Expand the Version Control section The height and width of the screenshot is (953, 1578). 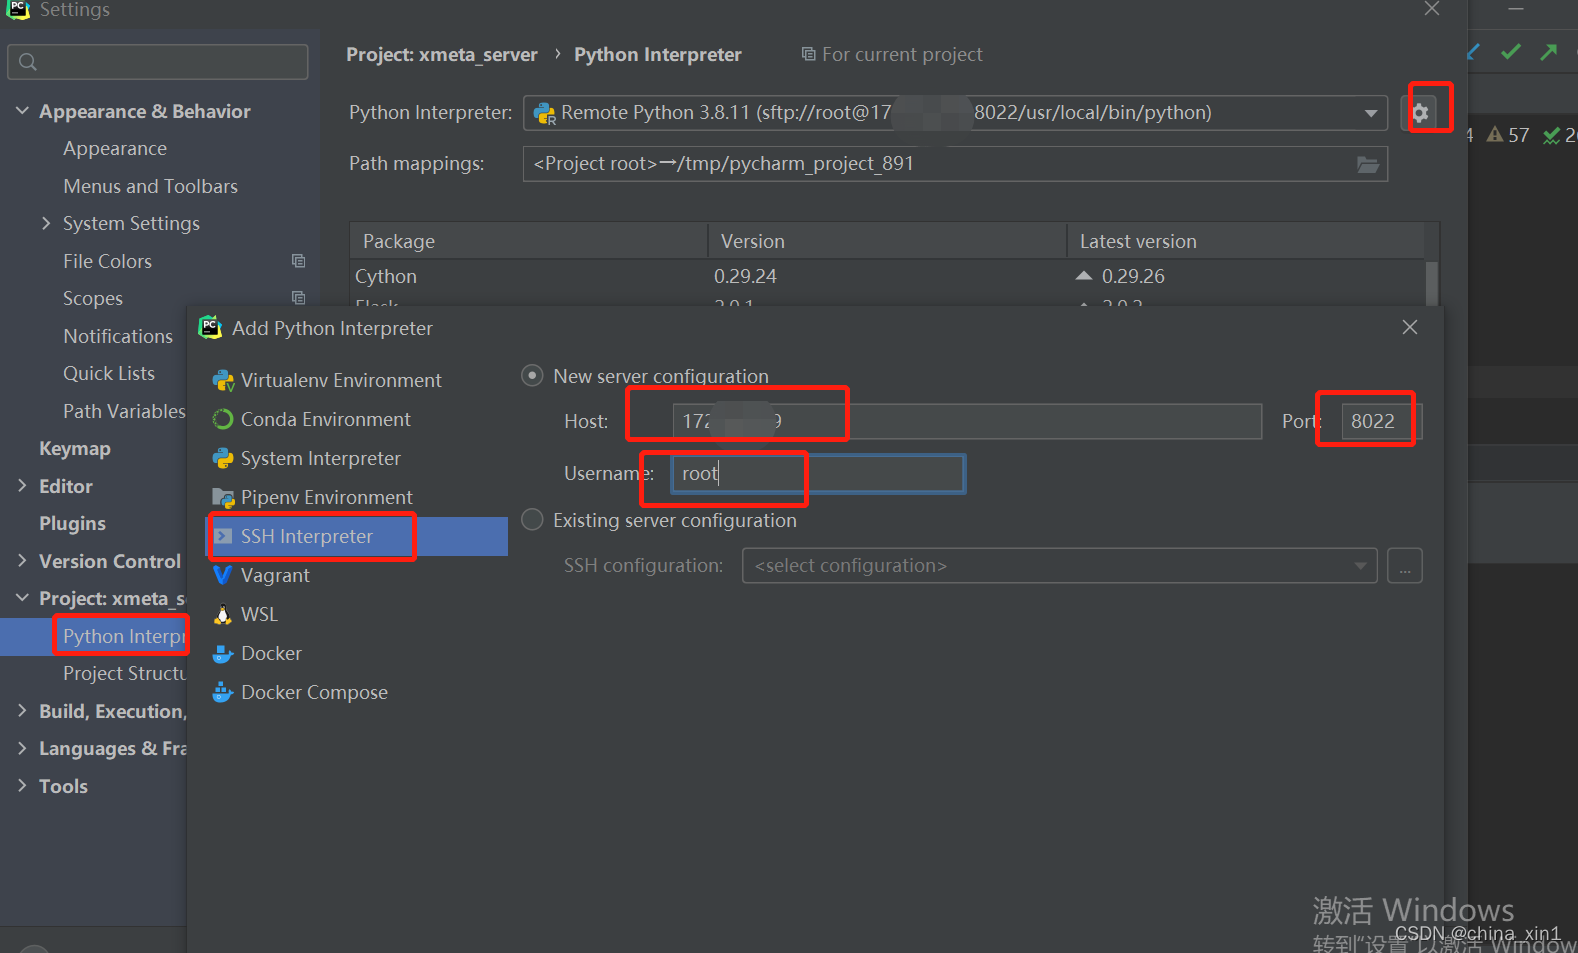(22, 561)
